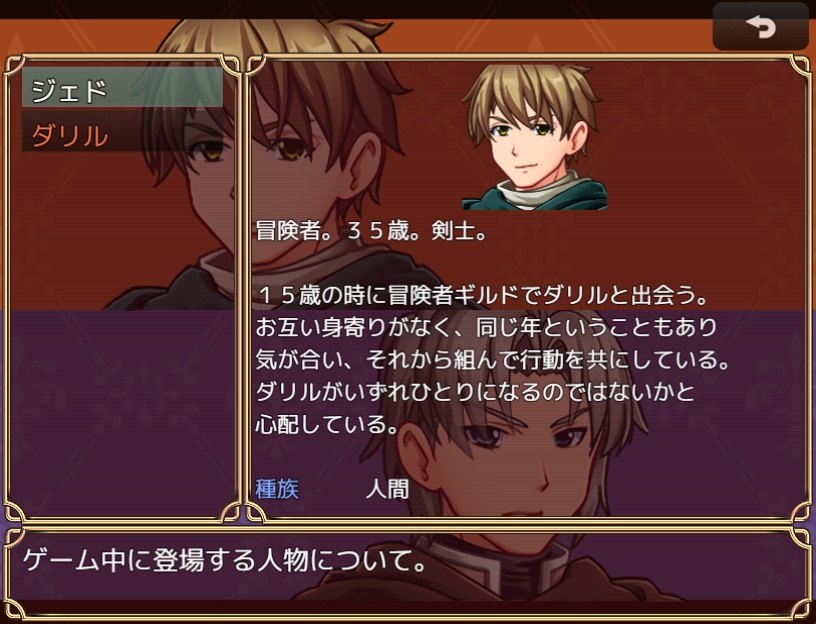Click the 人間 race value
Viewport: 816px width, 624px height.
[x=388, y=489]
